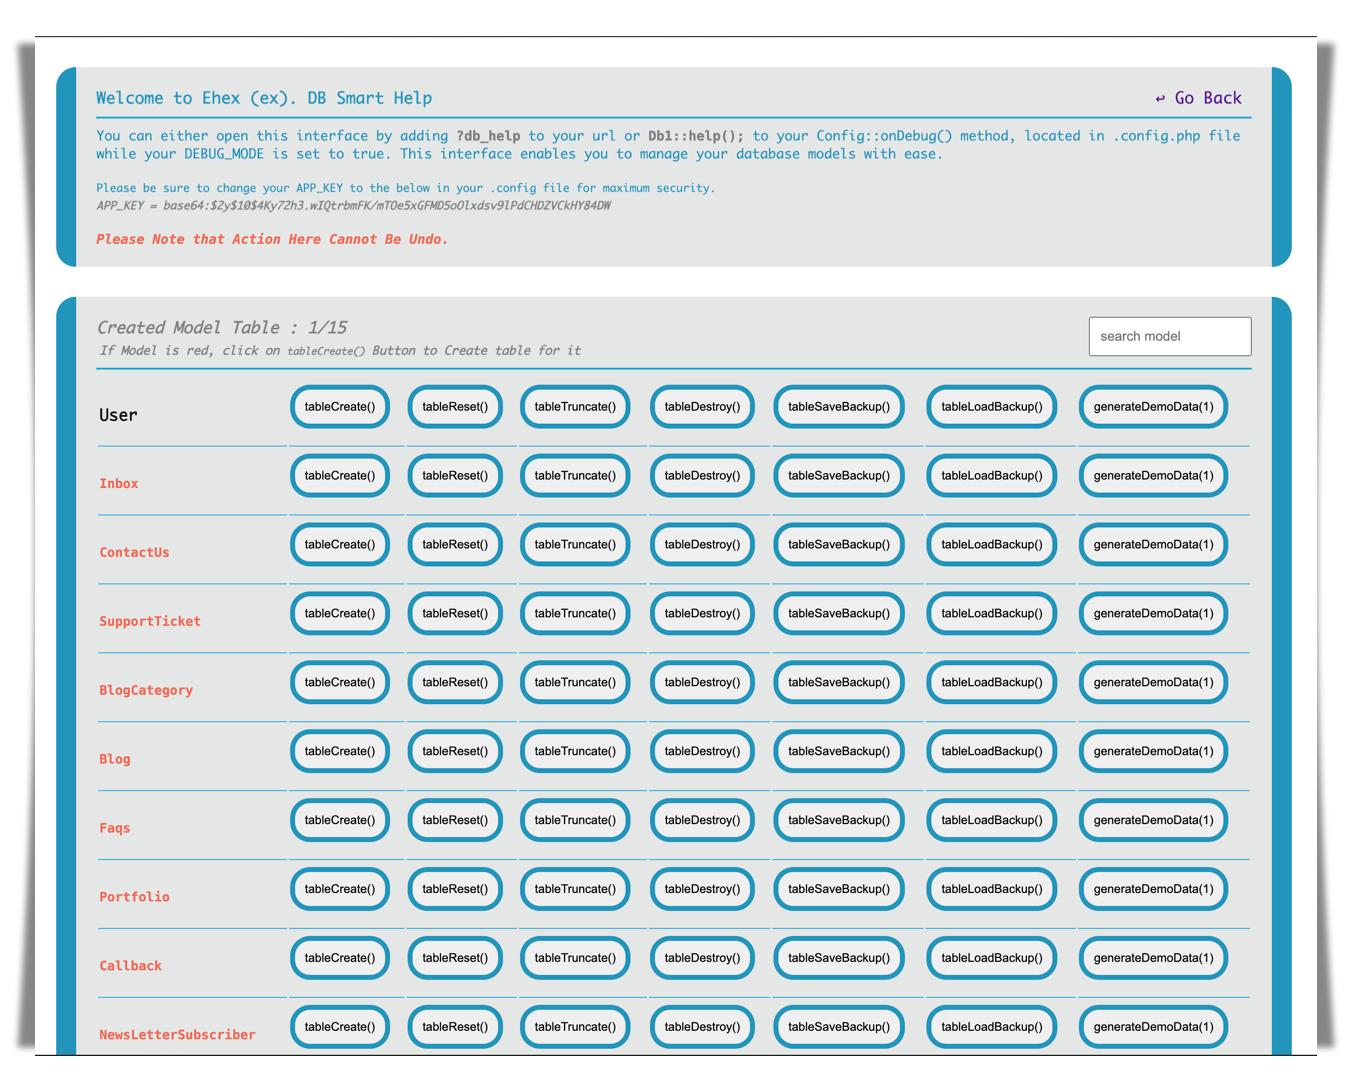Click the Welcome to Ehex heading
This screenshot has width=1352, height=1091.
tap(264, 98)
